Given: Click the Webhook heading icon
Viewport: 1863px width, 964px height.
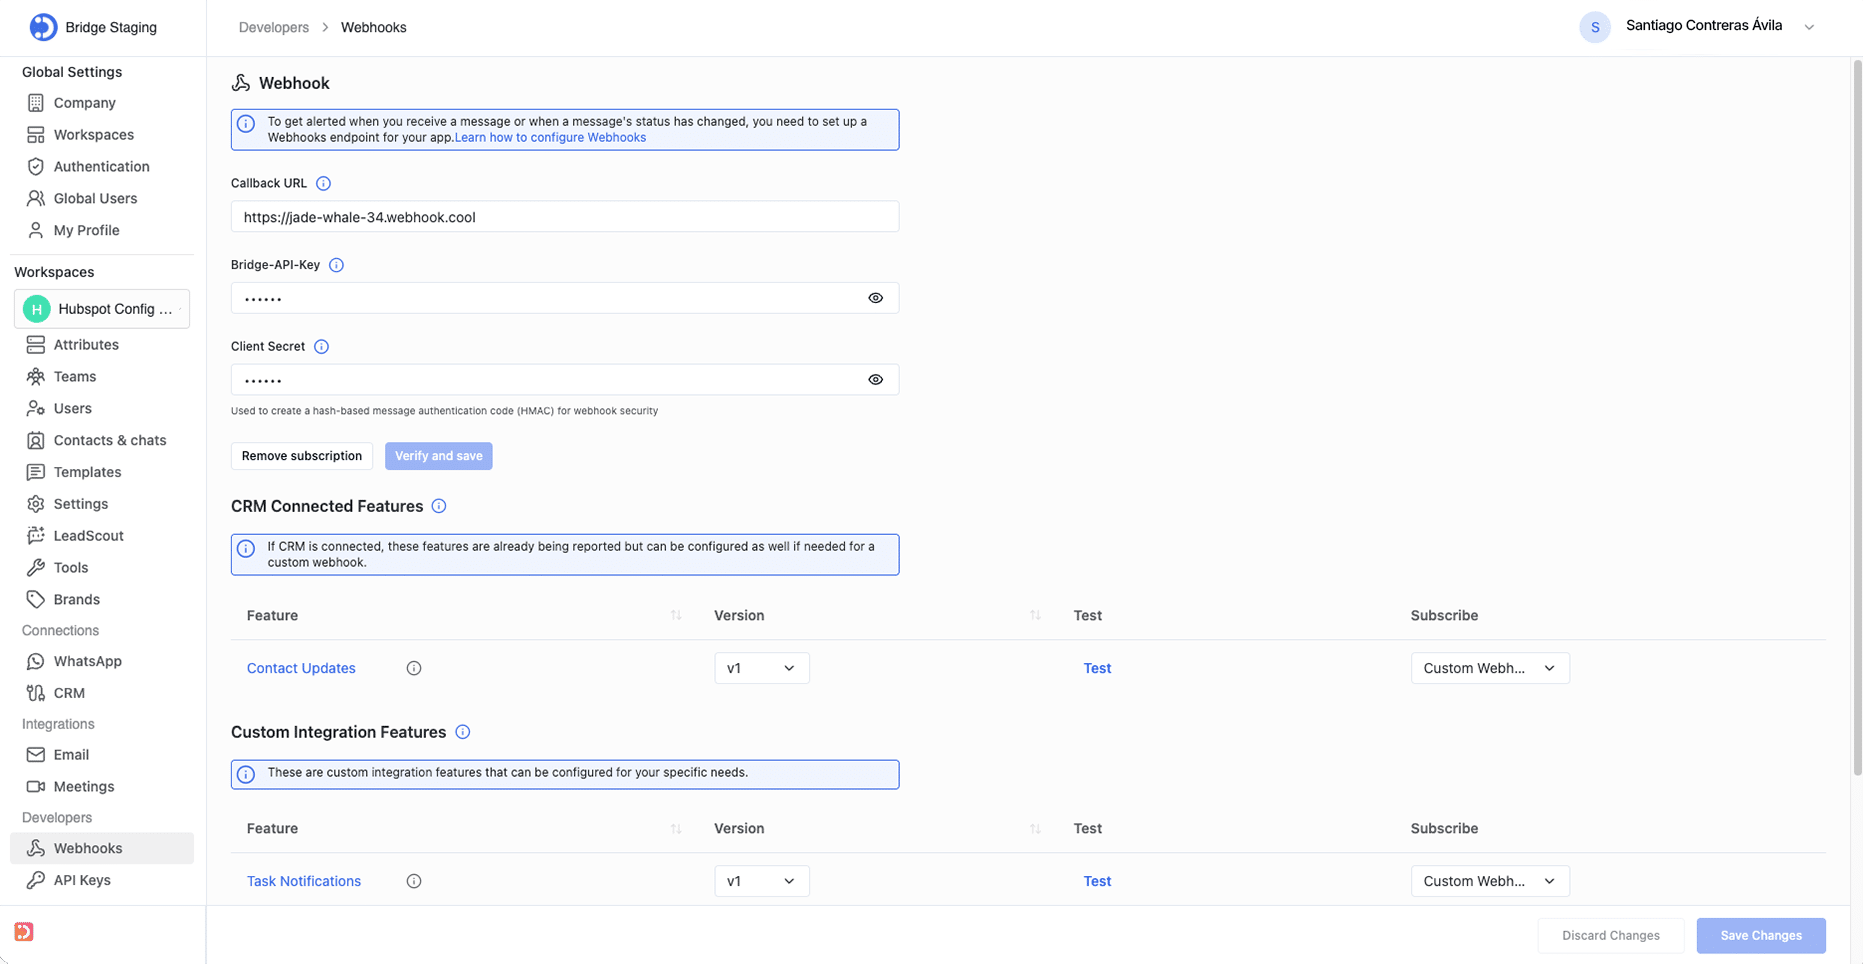Looking at the screenshot, I should coord(241,83).
